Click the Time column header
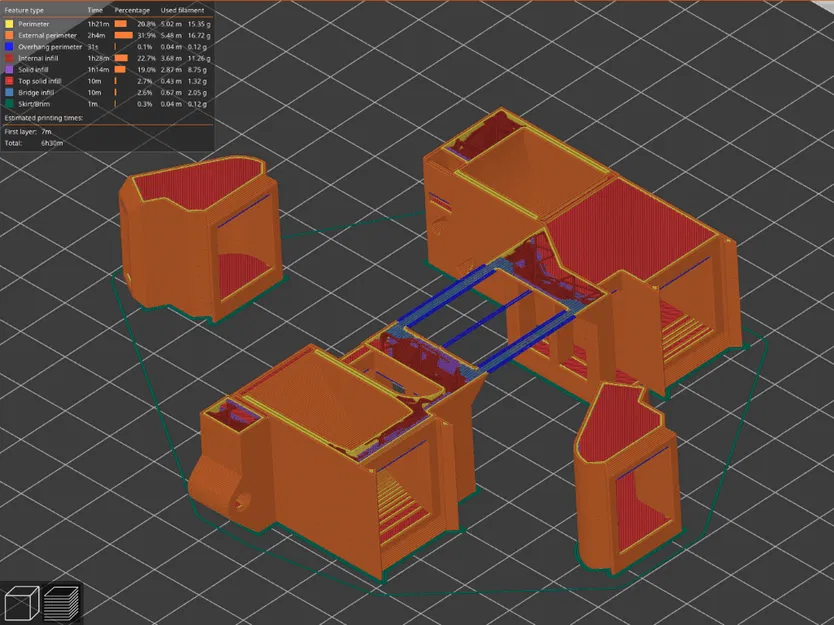 point(95,10)
